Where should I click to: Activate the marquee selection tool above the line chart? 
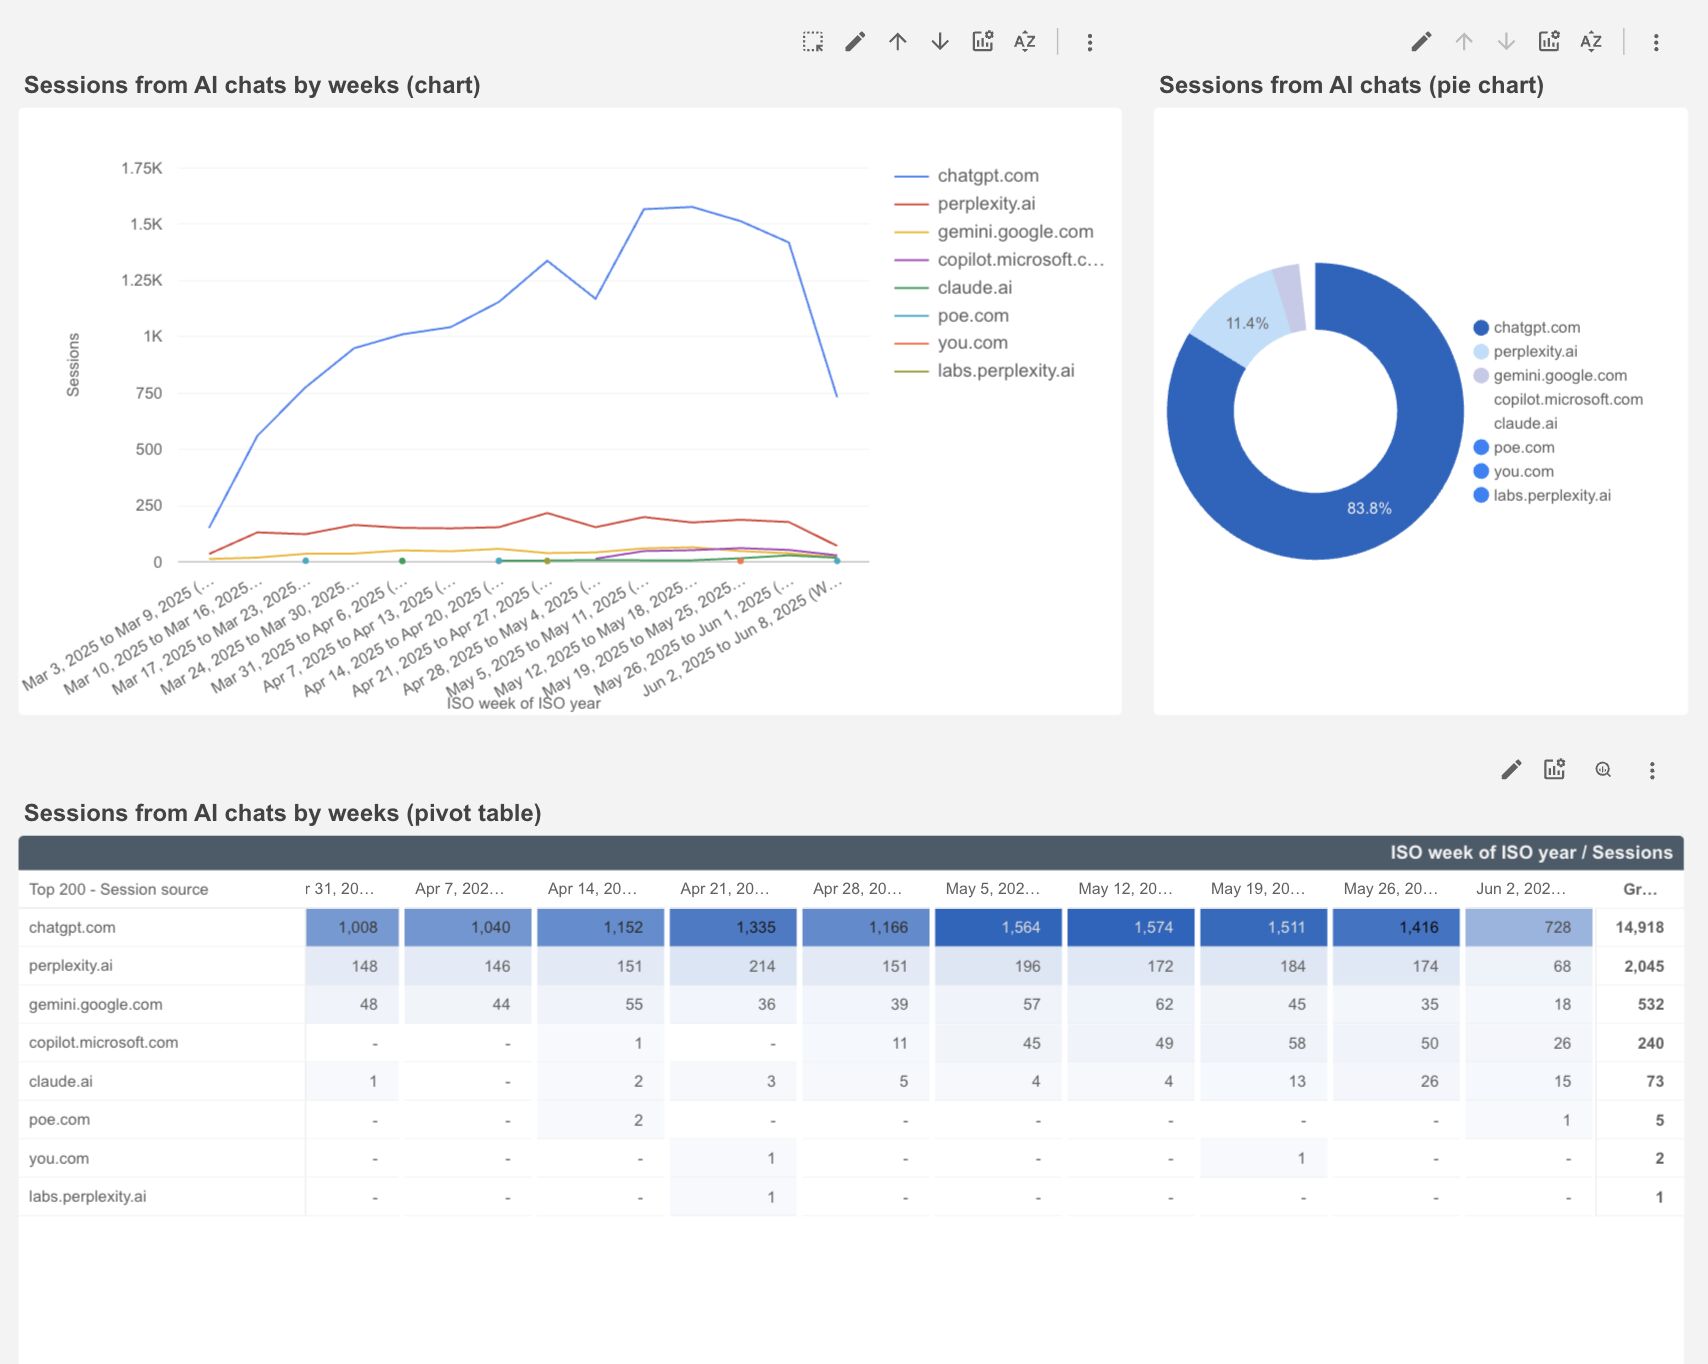pyautogui.click(x=814, y=42)
